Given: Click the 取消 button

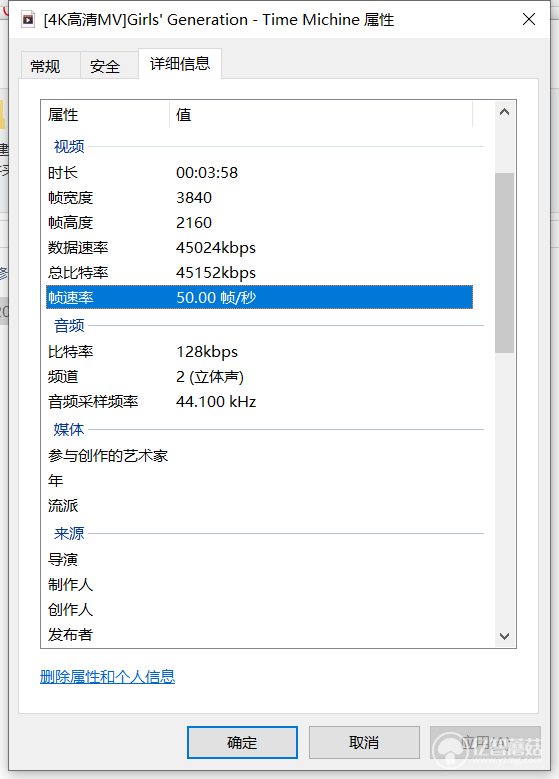Looking at the screenshot, I should click(x=364, y=742).
